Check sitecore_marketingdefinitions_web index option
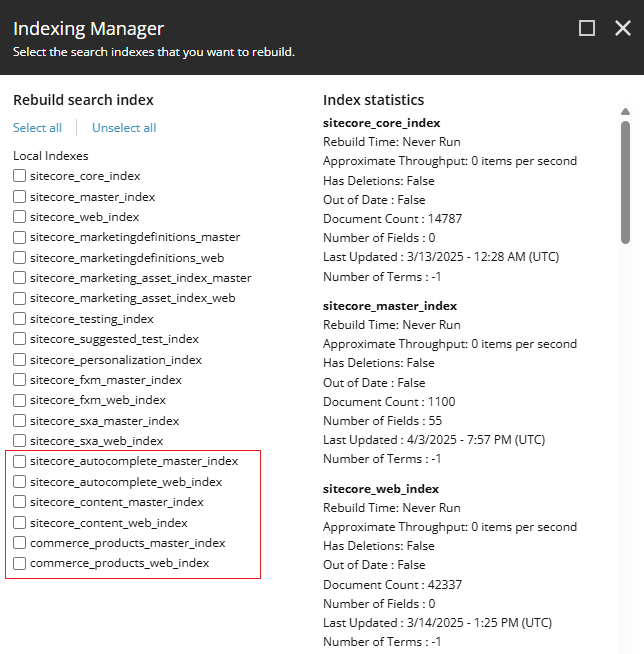 (x=20, y=258)
